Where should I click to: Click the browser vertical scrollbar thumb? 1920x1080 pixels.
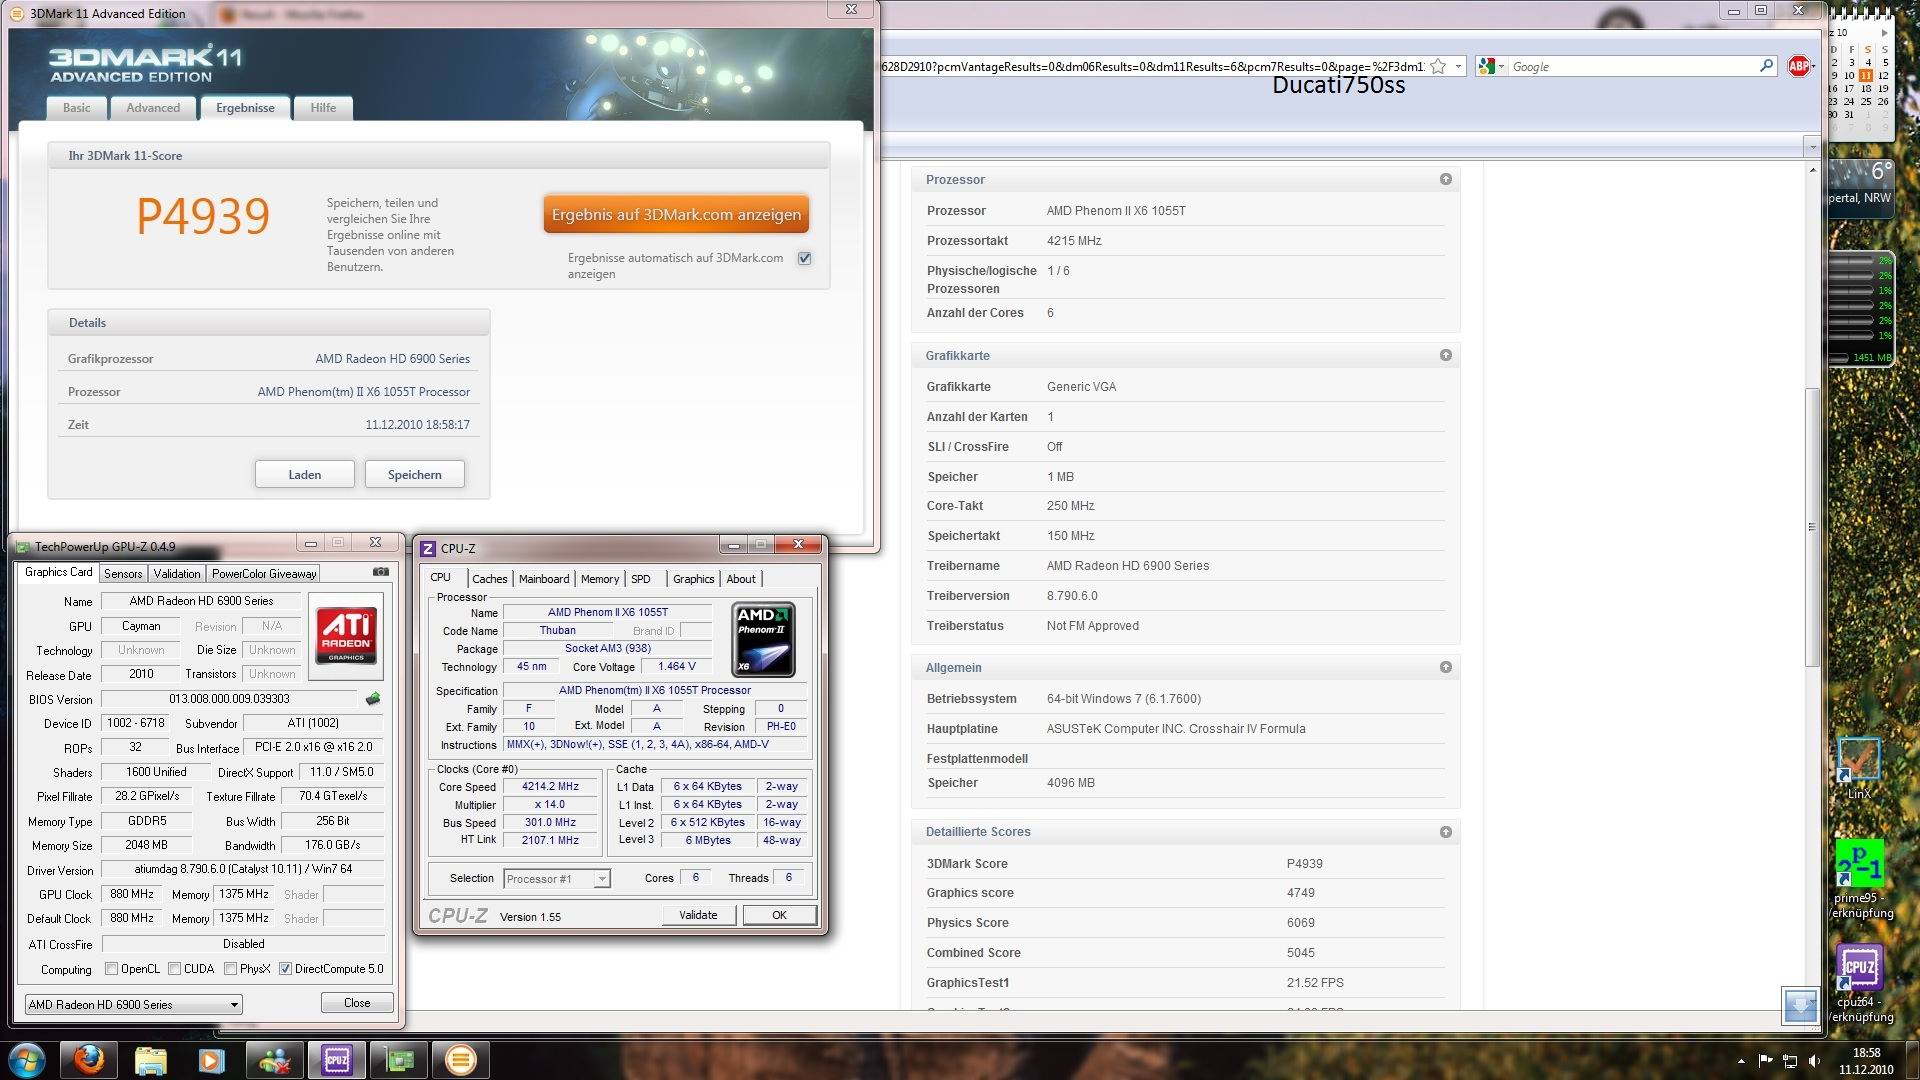tap(1812, 527)
